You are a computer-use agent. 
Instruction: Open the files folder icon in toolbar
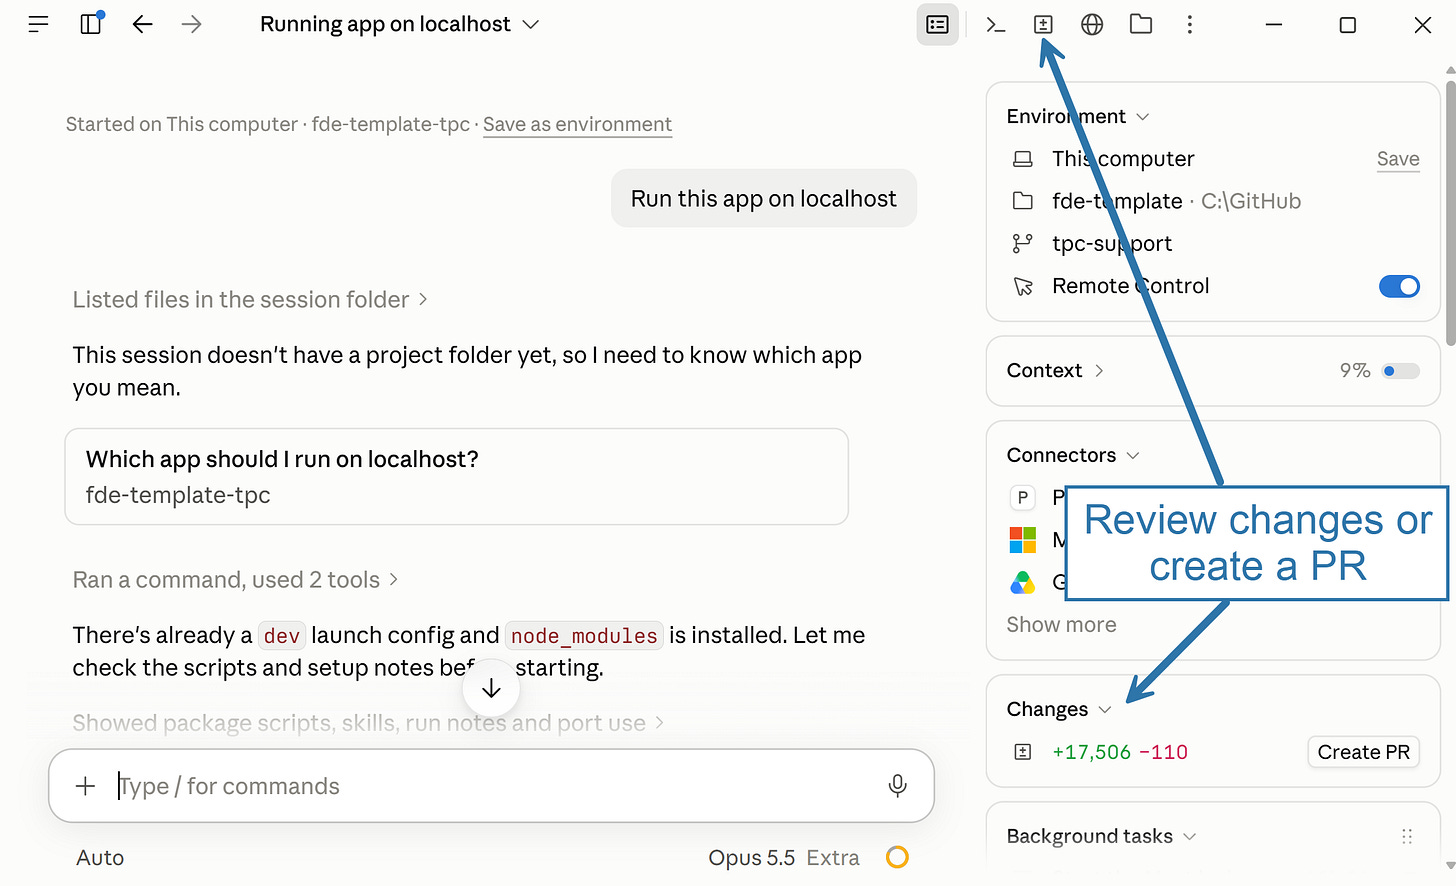coord(1141,24)
